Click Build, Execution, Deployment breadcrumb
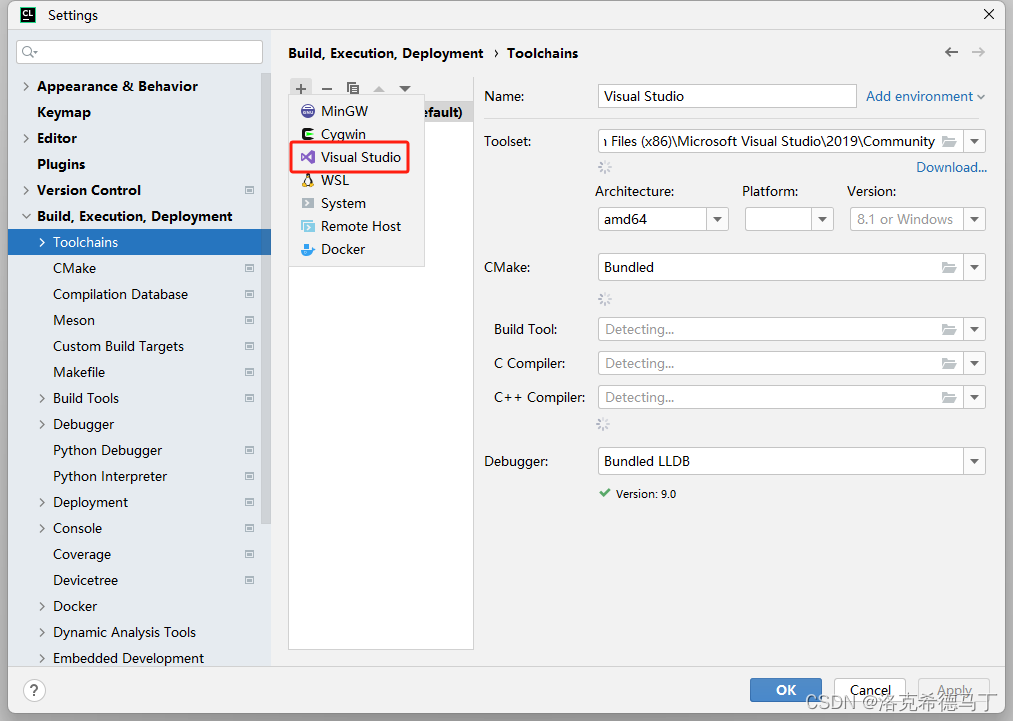The image size is (1013, 721). [386, 53]
